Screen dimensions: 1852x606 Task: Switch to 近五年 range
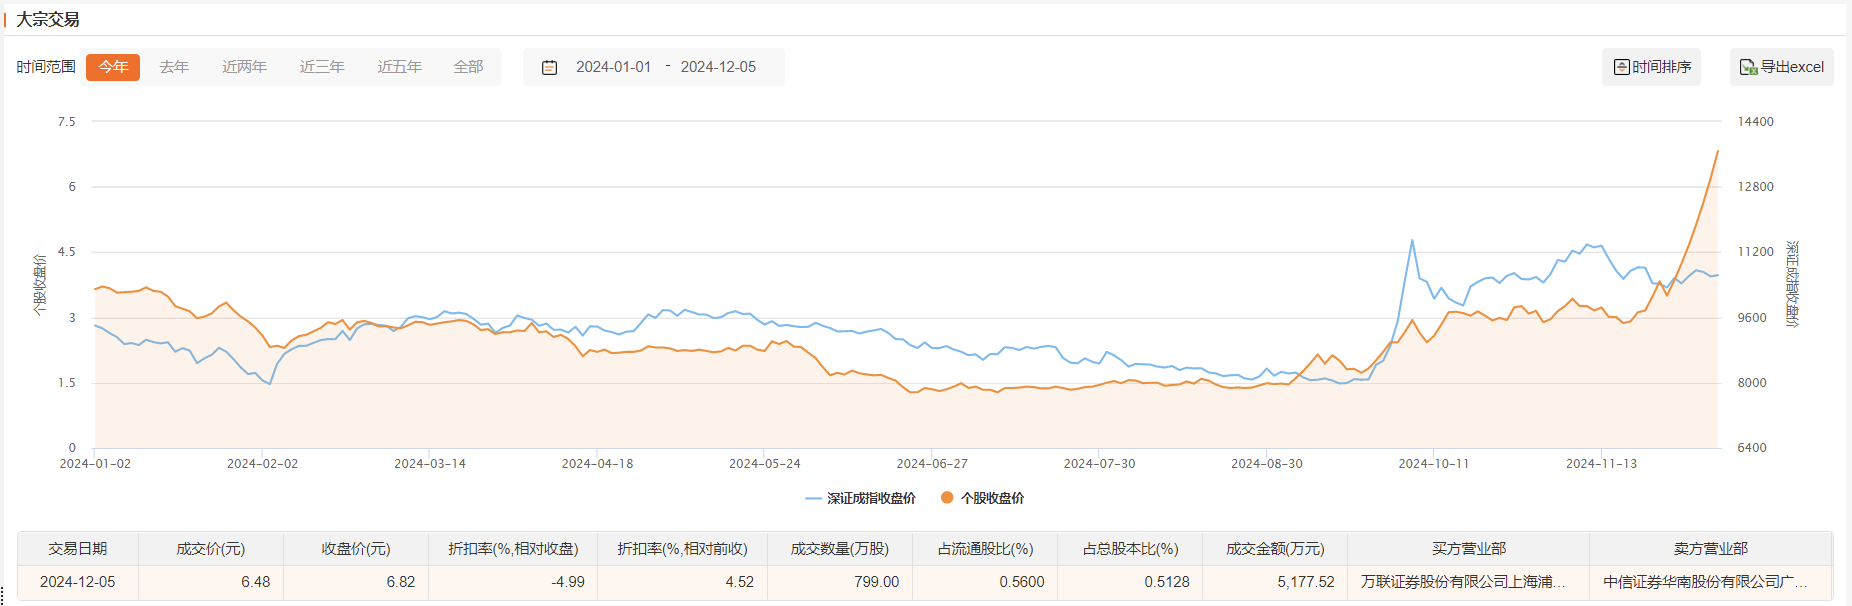399,67
